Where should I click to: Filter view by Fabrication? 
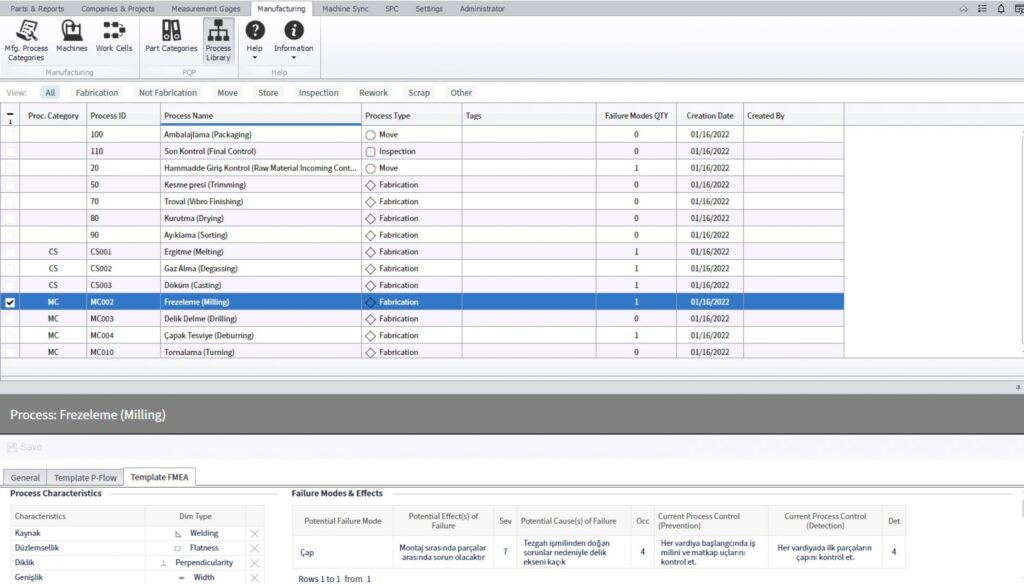pyautogui.click(x=97, y=93)
